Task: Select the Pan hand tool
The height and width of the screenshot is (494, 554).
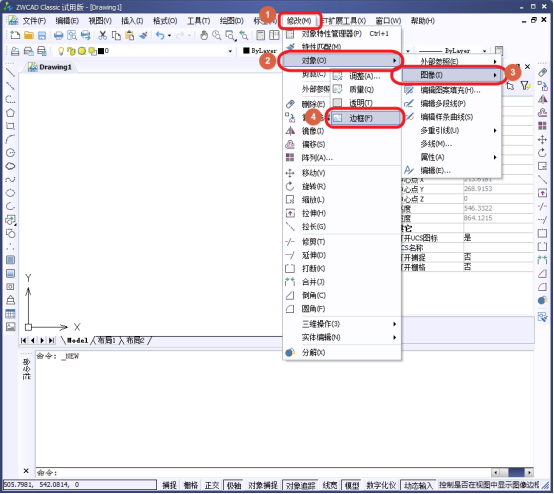Action: (x=204, y=35)
